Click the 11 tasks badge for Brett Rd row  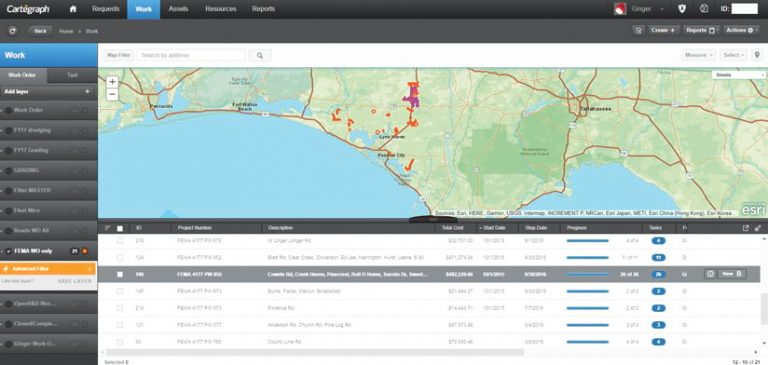click(x=658, y=257)
